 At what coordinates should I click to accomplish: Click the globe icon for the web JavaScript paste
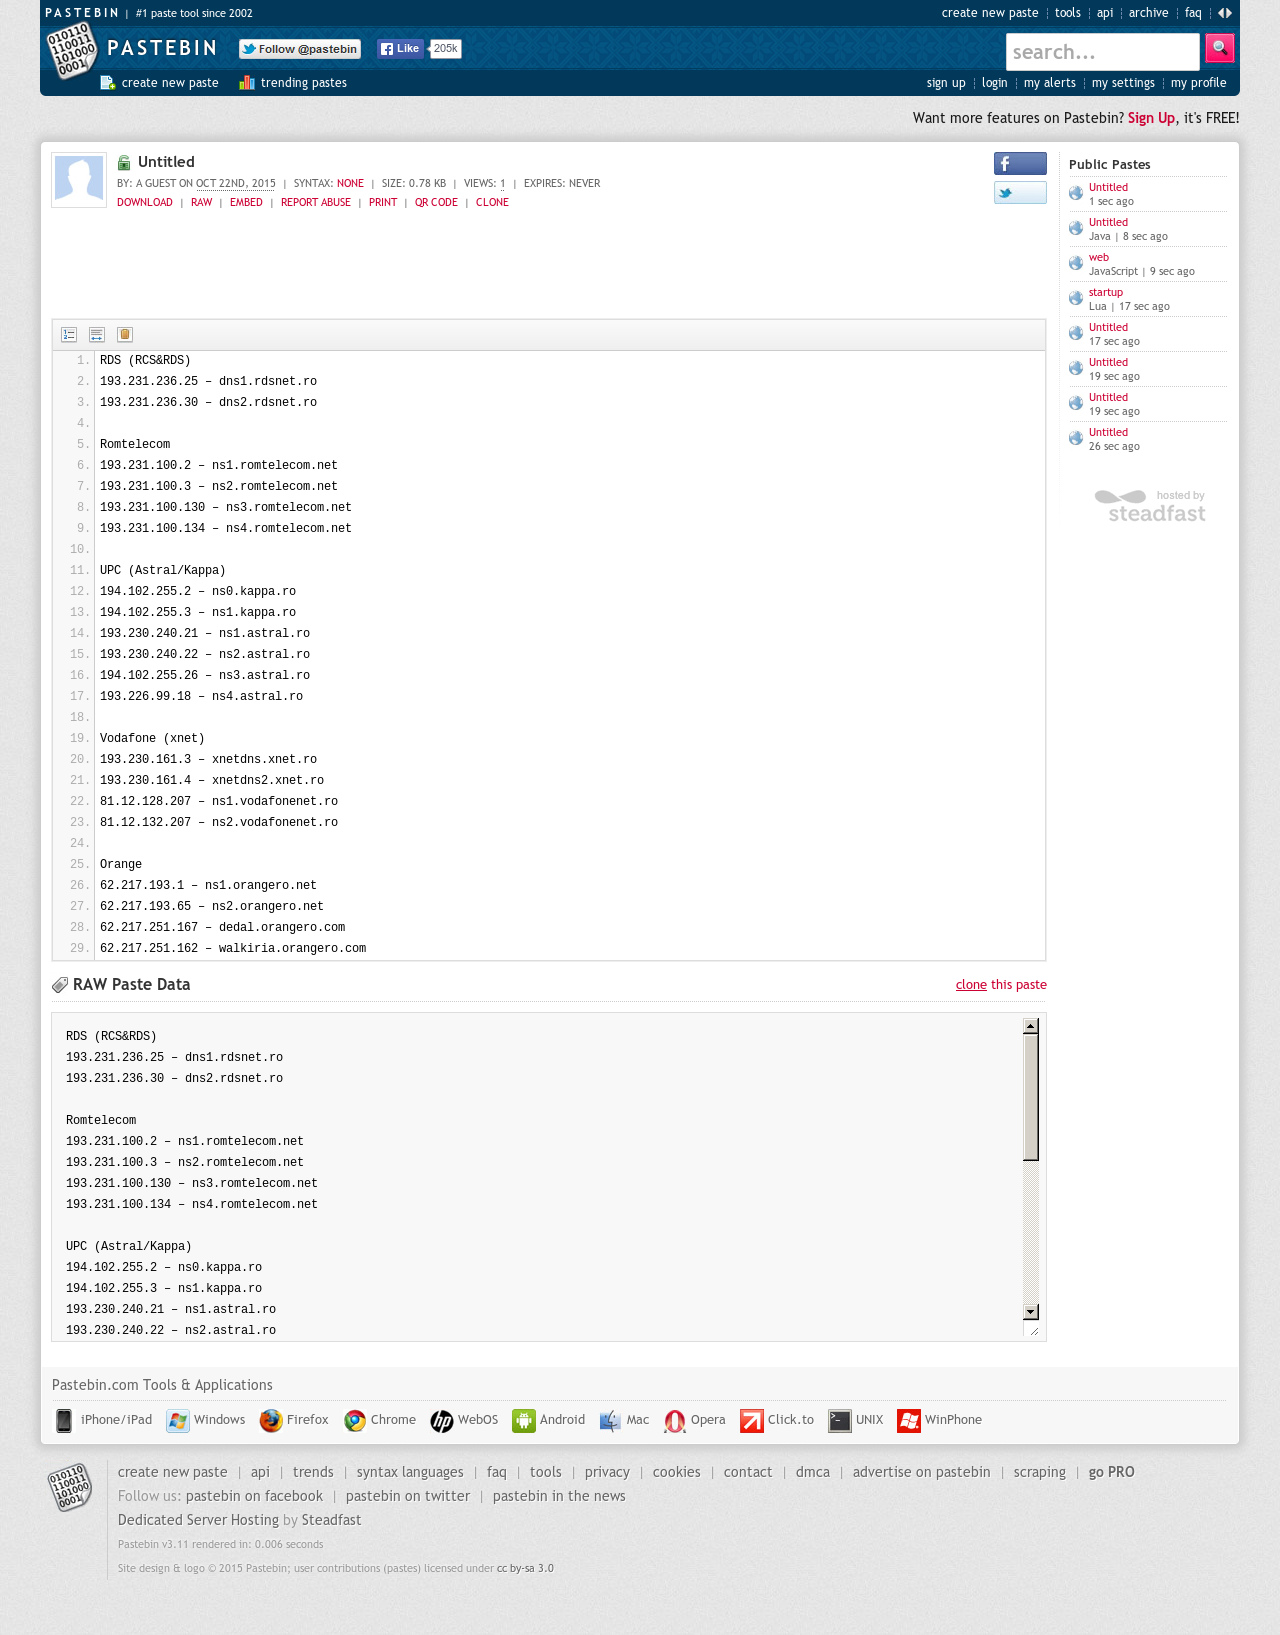[1076, 263]
